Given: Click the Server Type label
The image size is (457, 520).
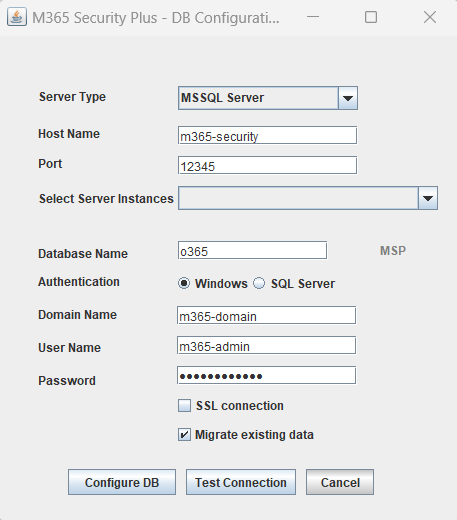Looking at the screenshot, I should [x=72, y=97].
